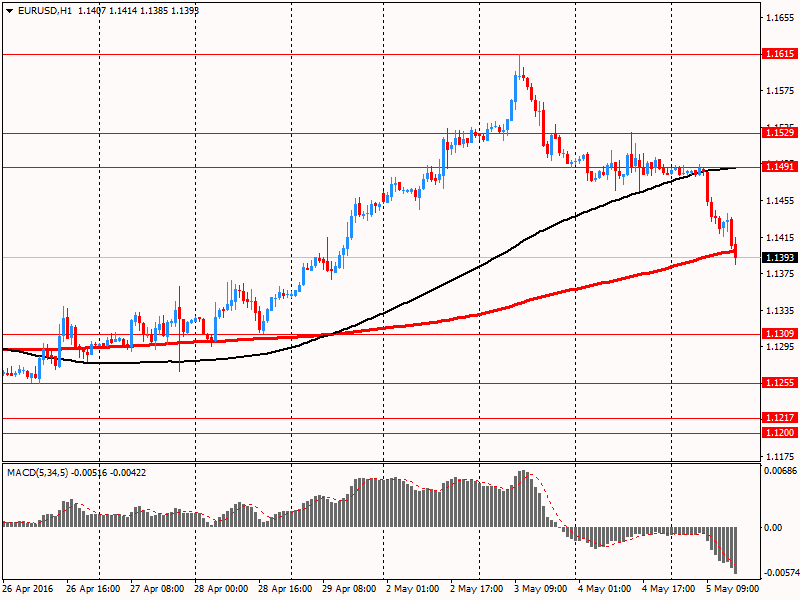Click the 1.1175 price scale value
The height and width of the screenshot is (600, 800).
[780, 456]
